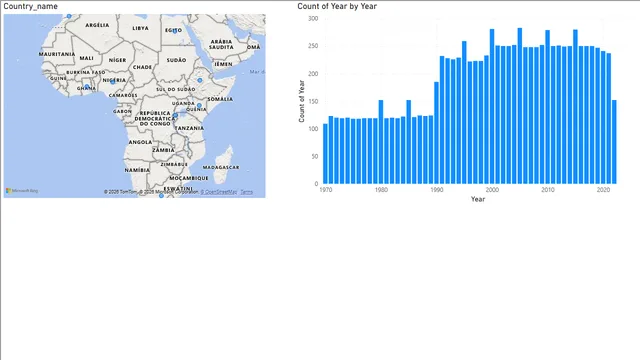The width and height of the screenshot is (640, 360).
Task: Click the MOÇAMBIQUE label on the map
Action: pos(189,178)
